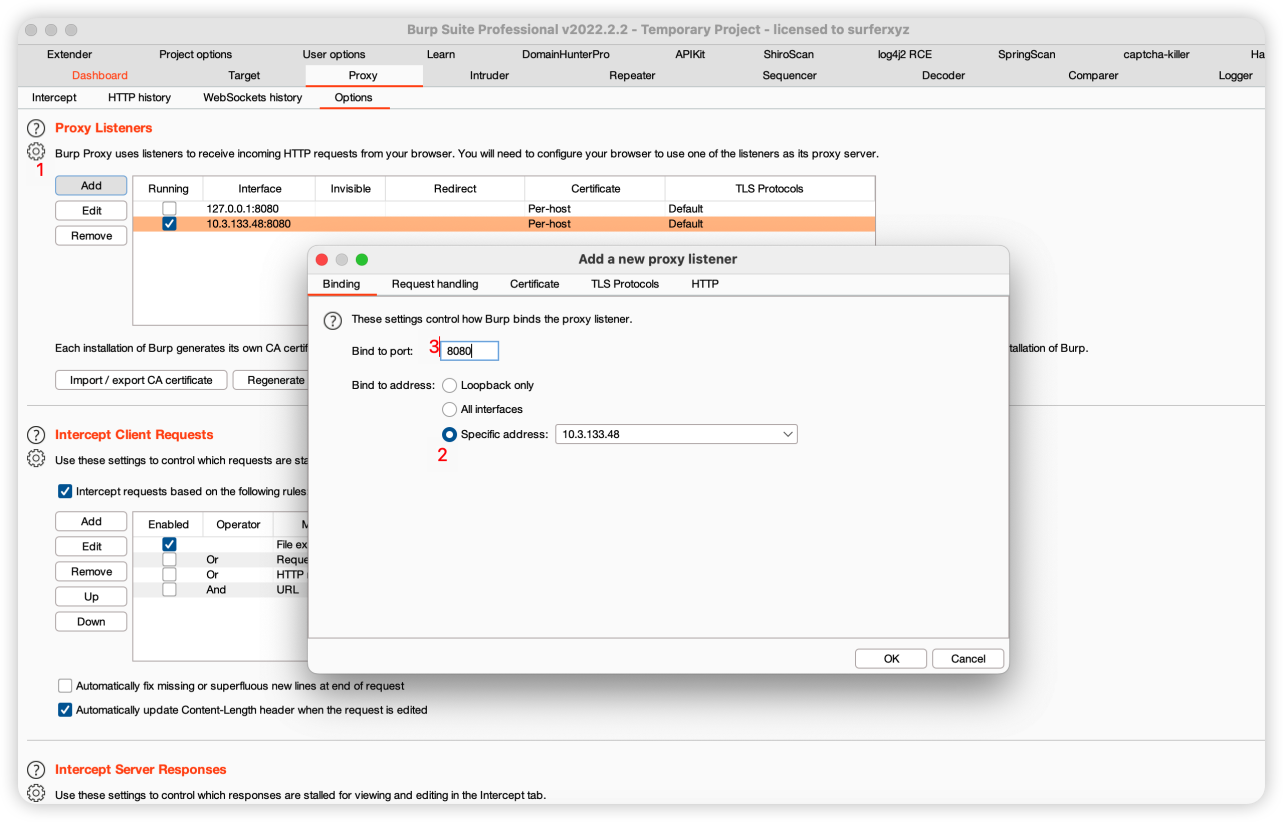Open the HTTP tab in the dialog
This screenshot has height=822, width=1283.
(x=705, y=284)
